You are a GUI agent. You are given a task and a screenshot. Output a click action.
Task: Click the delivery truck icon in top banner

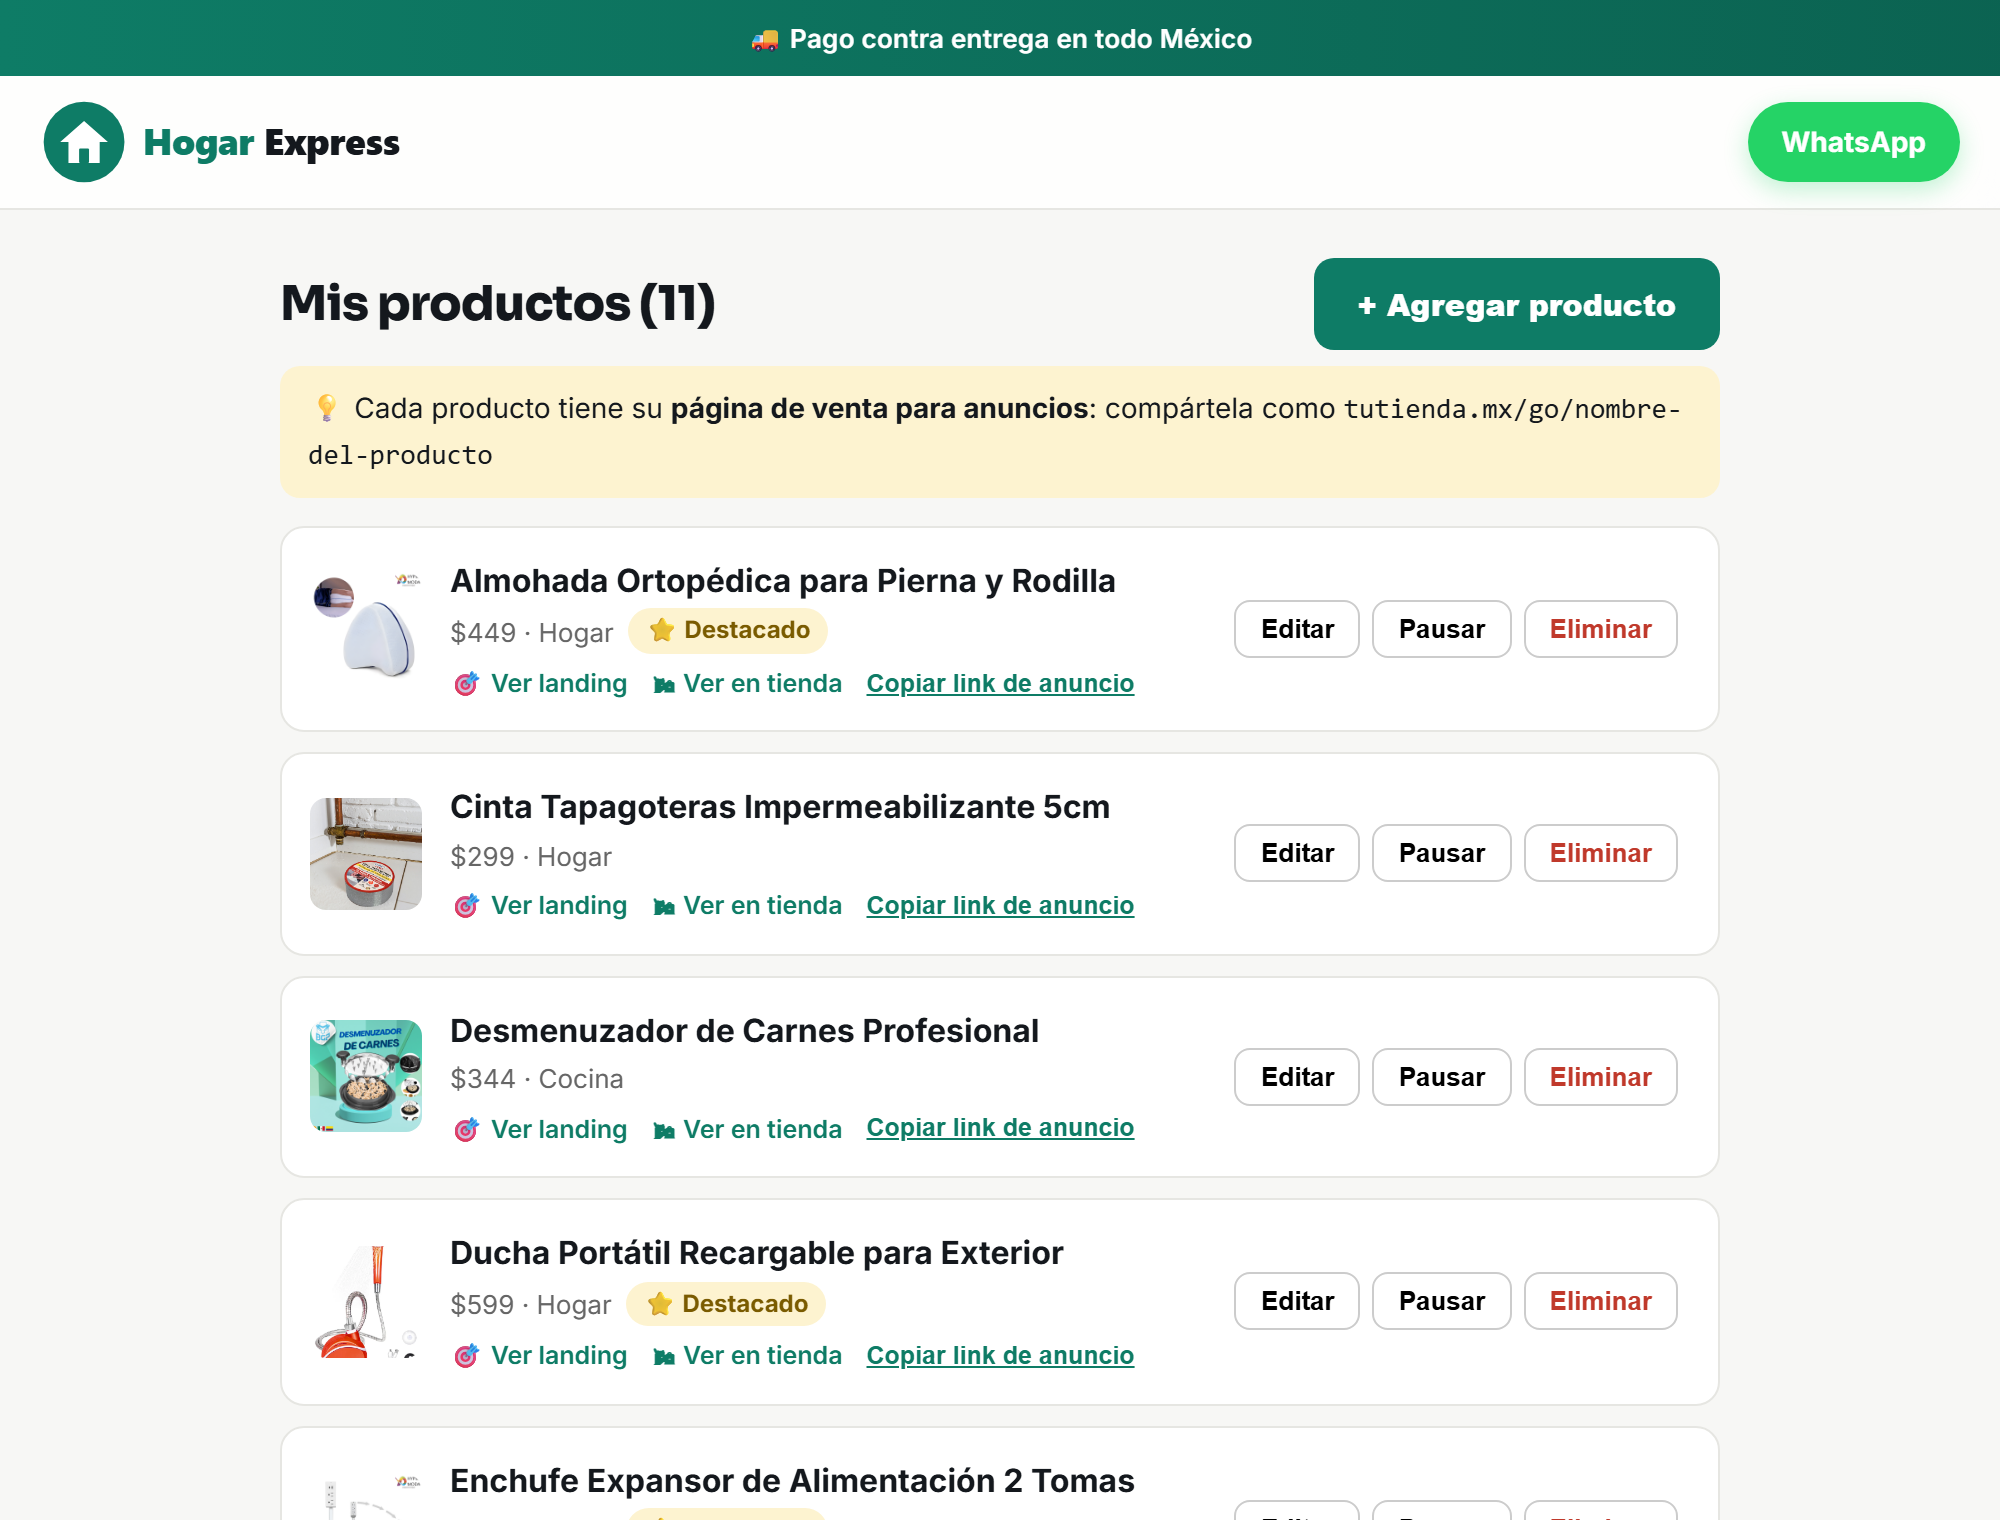765,39
